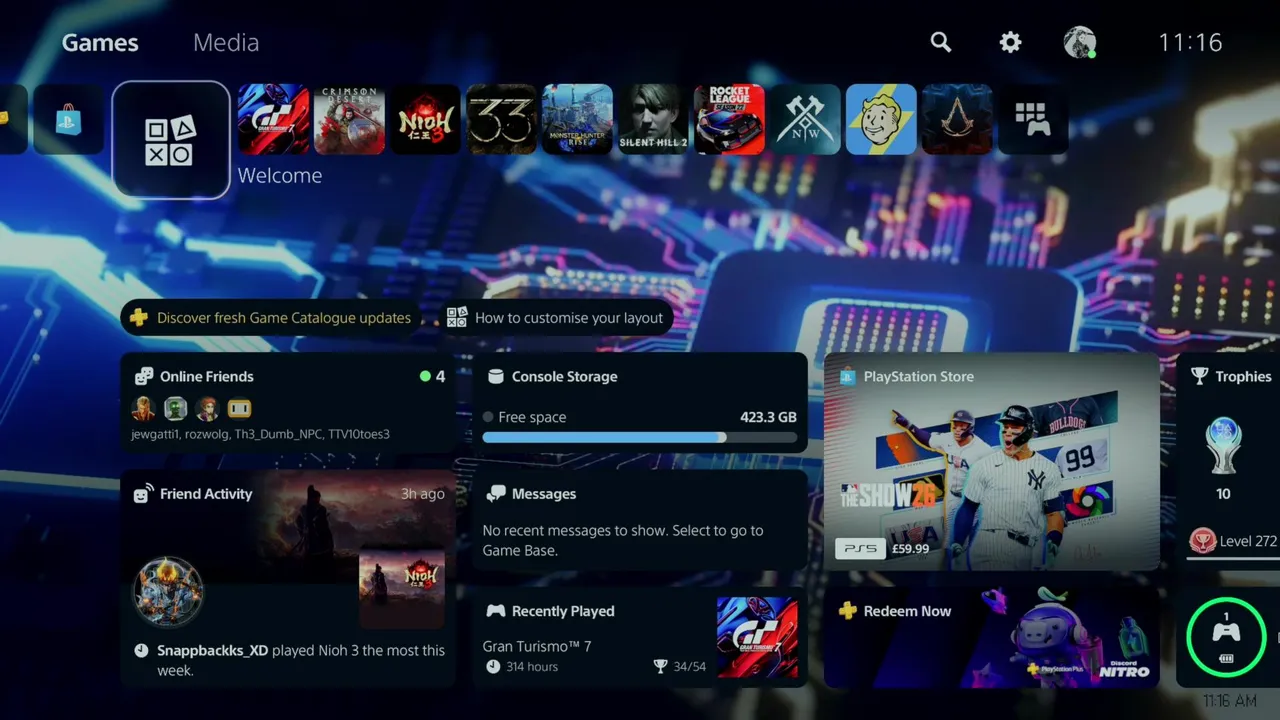
Task: Open Nioh 3 thumbnail in Friend Activity
Action: pyautogui.click(x=402, y=586)
